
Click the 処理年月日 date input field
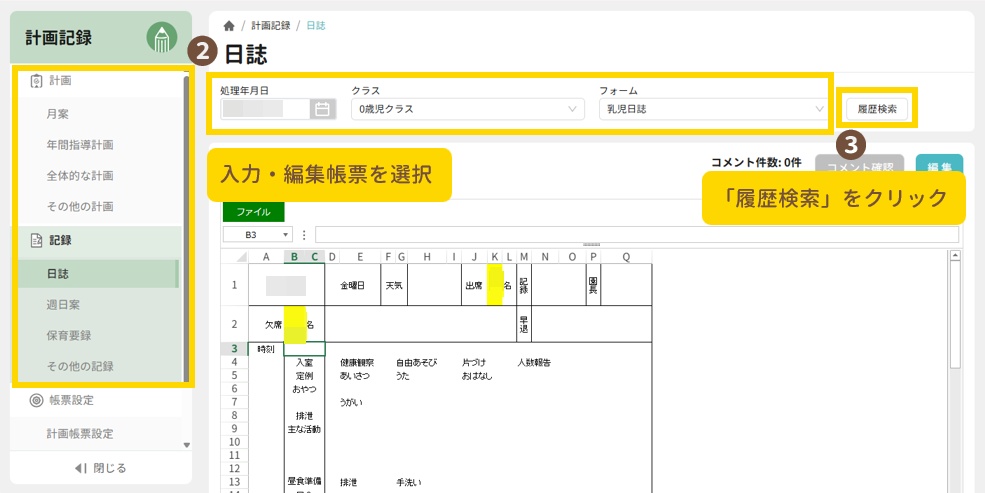pos(264,109)
